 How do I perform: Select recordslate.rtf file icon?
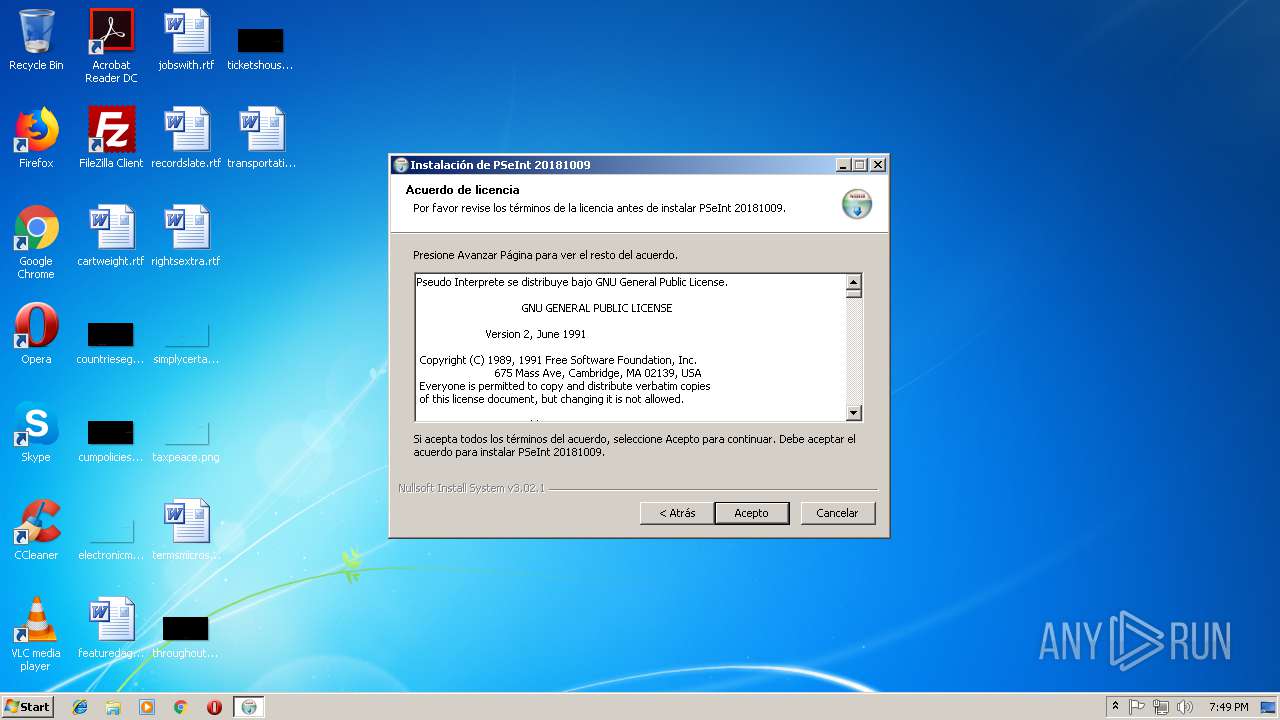(x=186, y=138)
